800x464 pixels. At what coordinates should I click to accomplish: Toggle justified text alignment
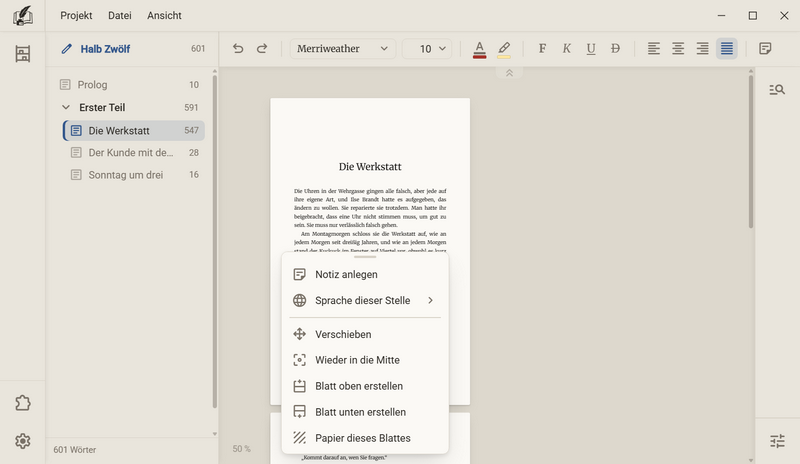point(727,48)
